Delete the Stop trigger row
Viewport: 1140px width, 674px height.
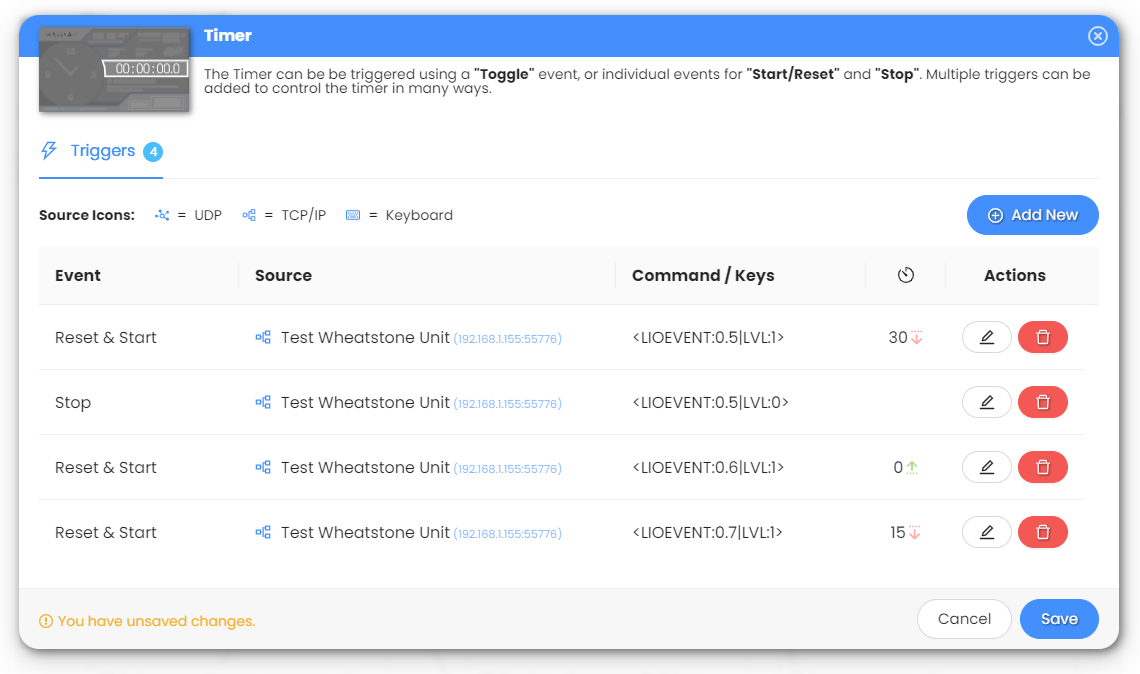[1042, 403]
